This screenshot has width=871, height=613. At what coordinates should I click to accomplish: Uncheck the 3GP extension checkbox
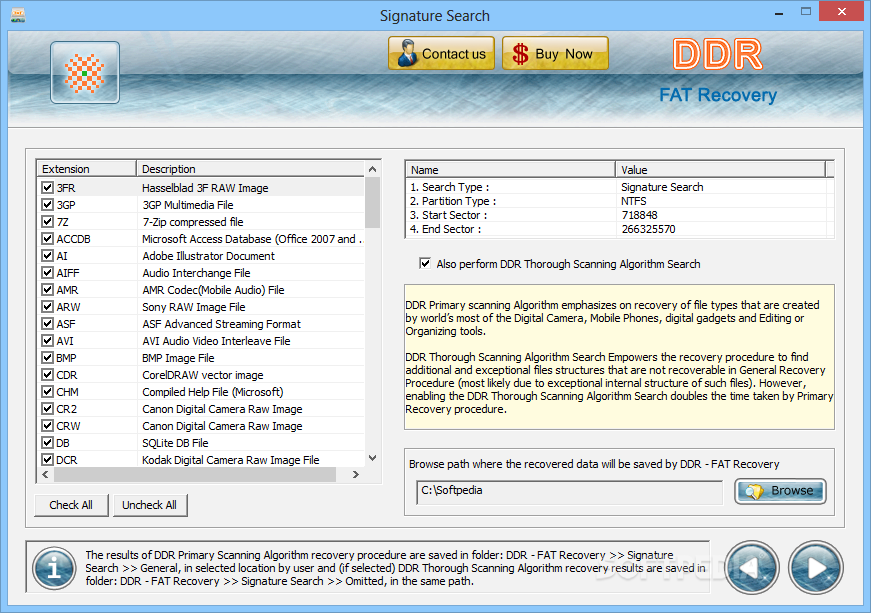point(48,205)
